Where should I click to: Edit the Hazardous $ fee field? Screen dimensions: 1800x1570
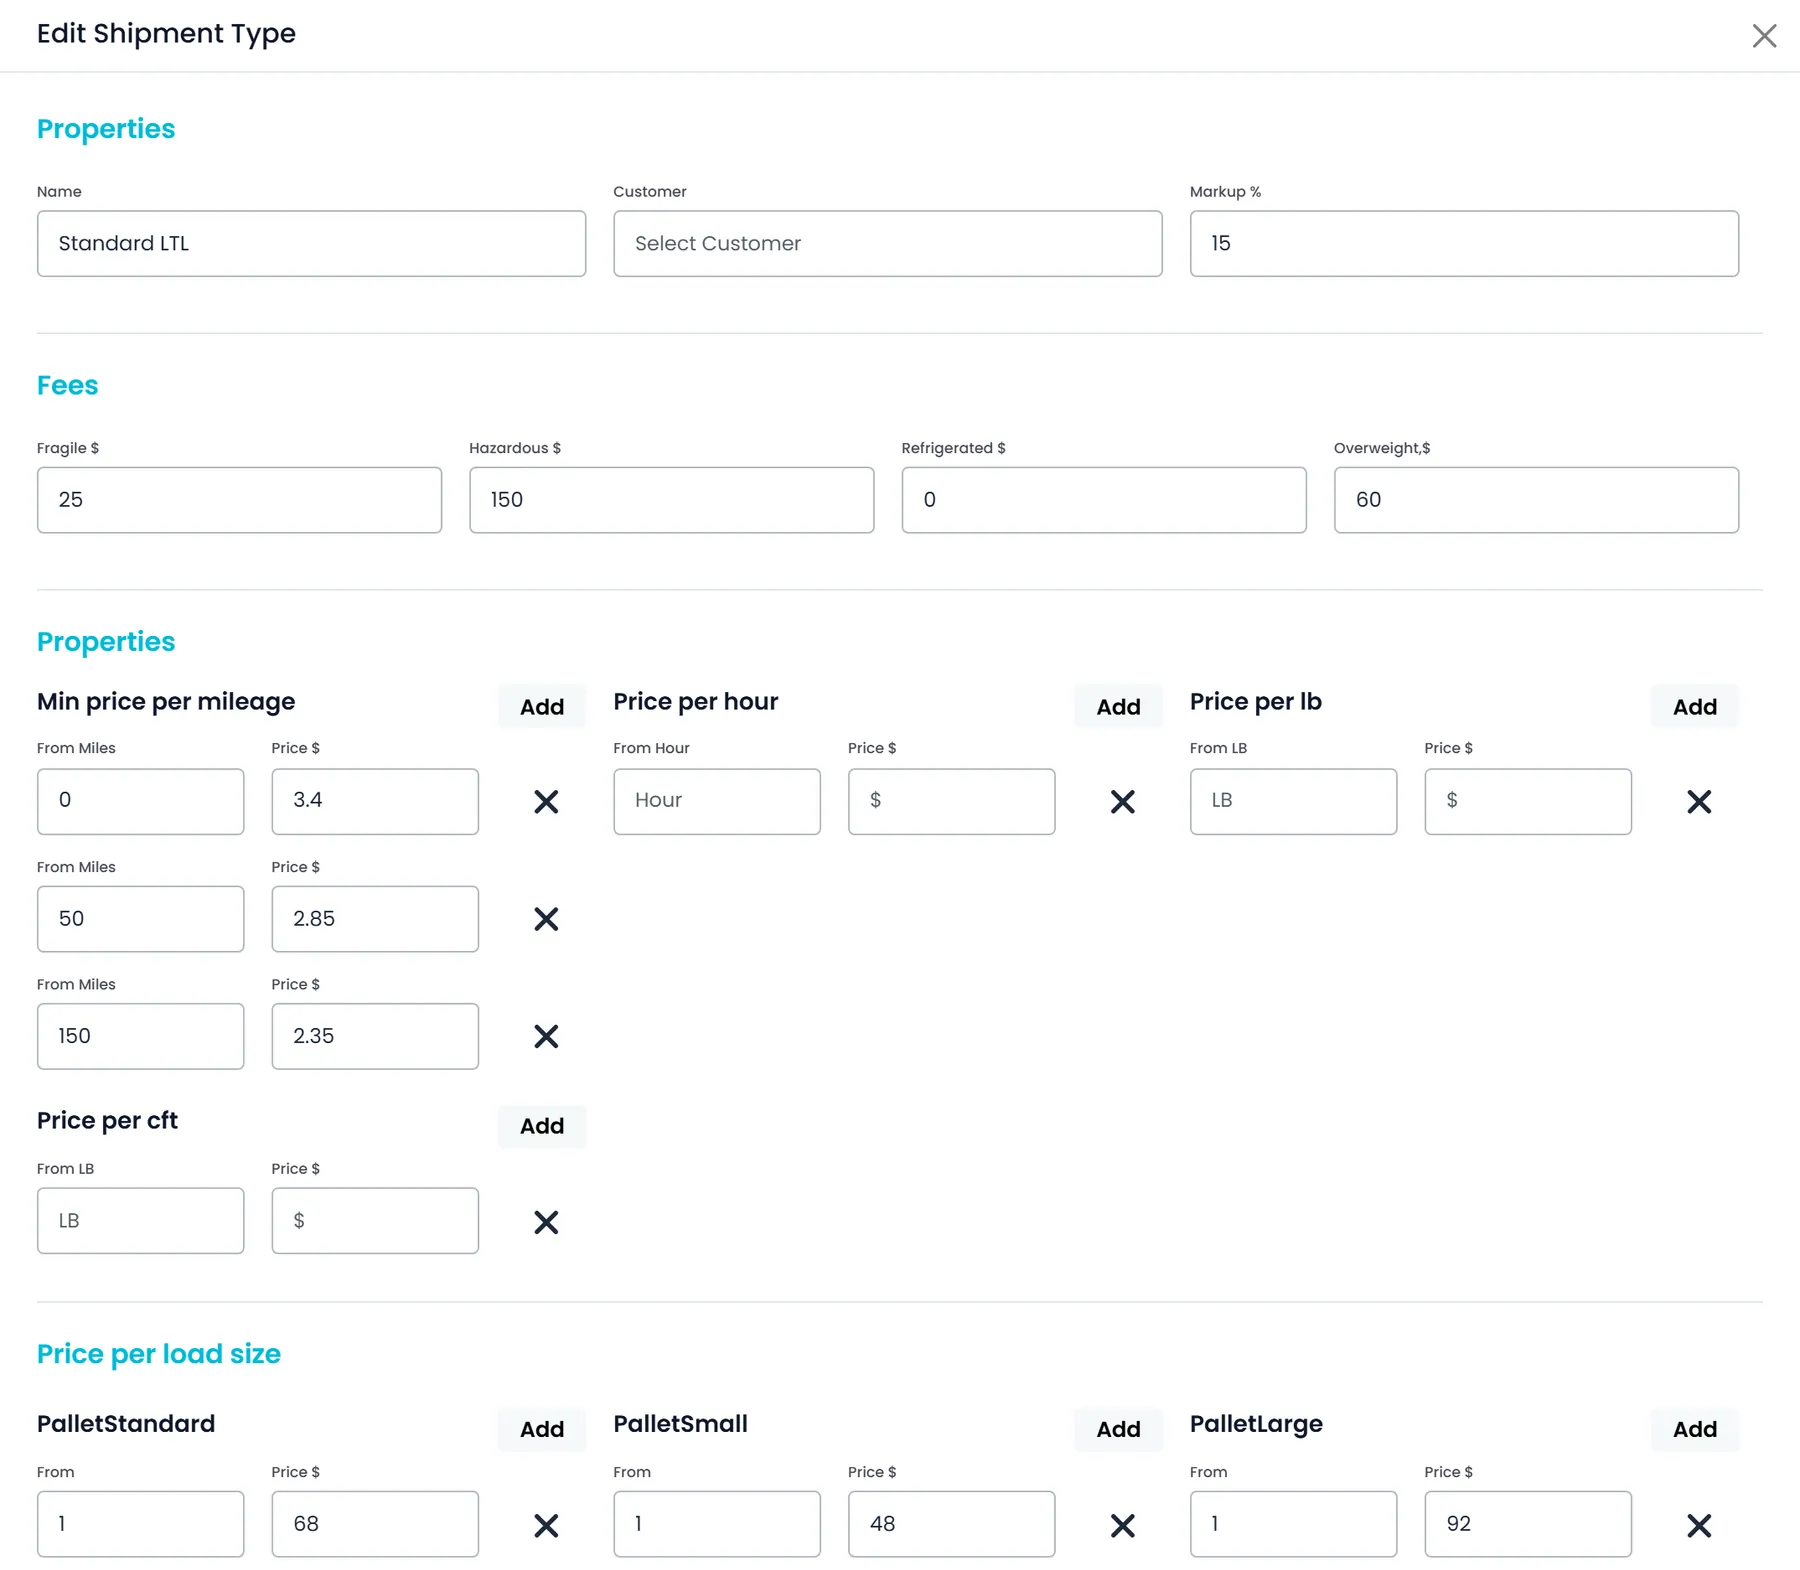tap(672, 500)
